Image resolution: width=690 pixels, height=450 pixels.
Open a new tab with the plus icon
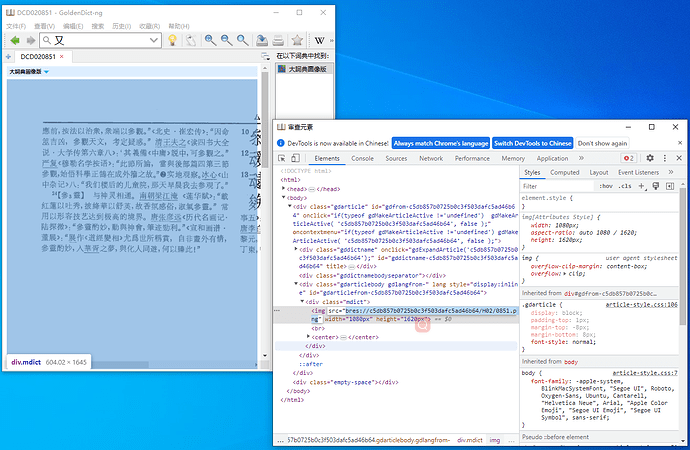[8, 56]
